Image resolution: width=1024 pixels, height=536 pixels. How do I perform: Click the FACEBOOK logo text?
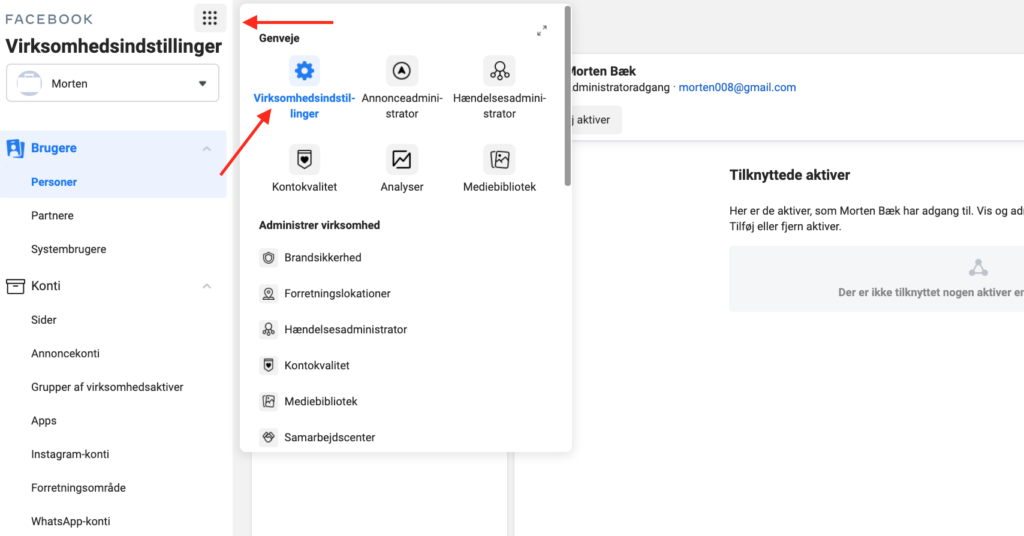coord(50,19)
